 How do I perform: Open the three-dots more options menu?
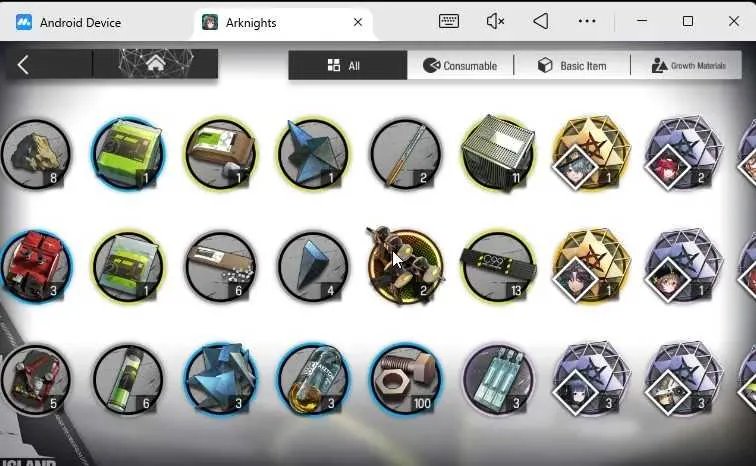click(587, 21)
